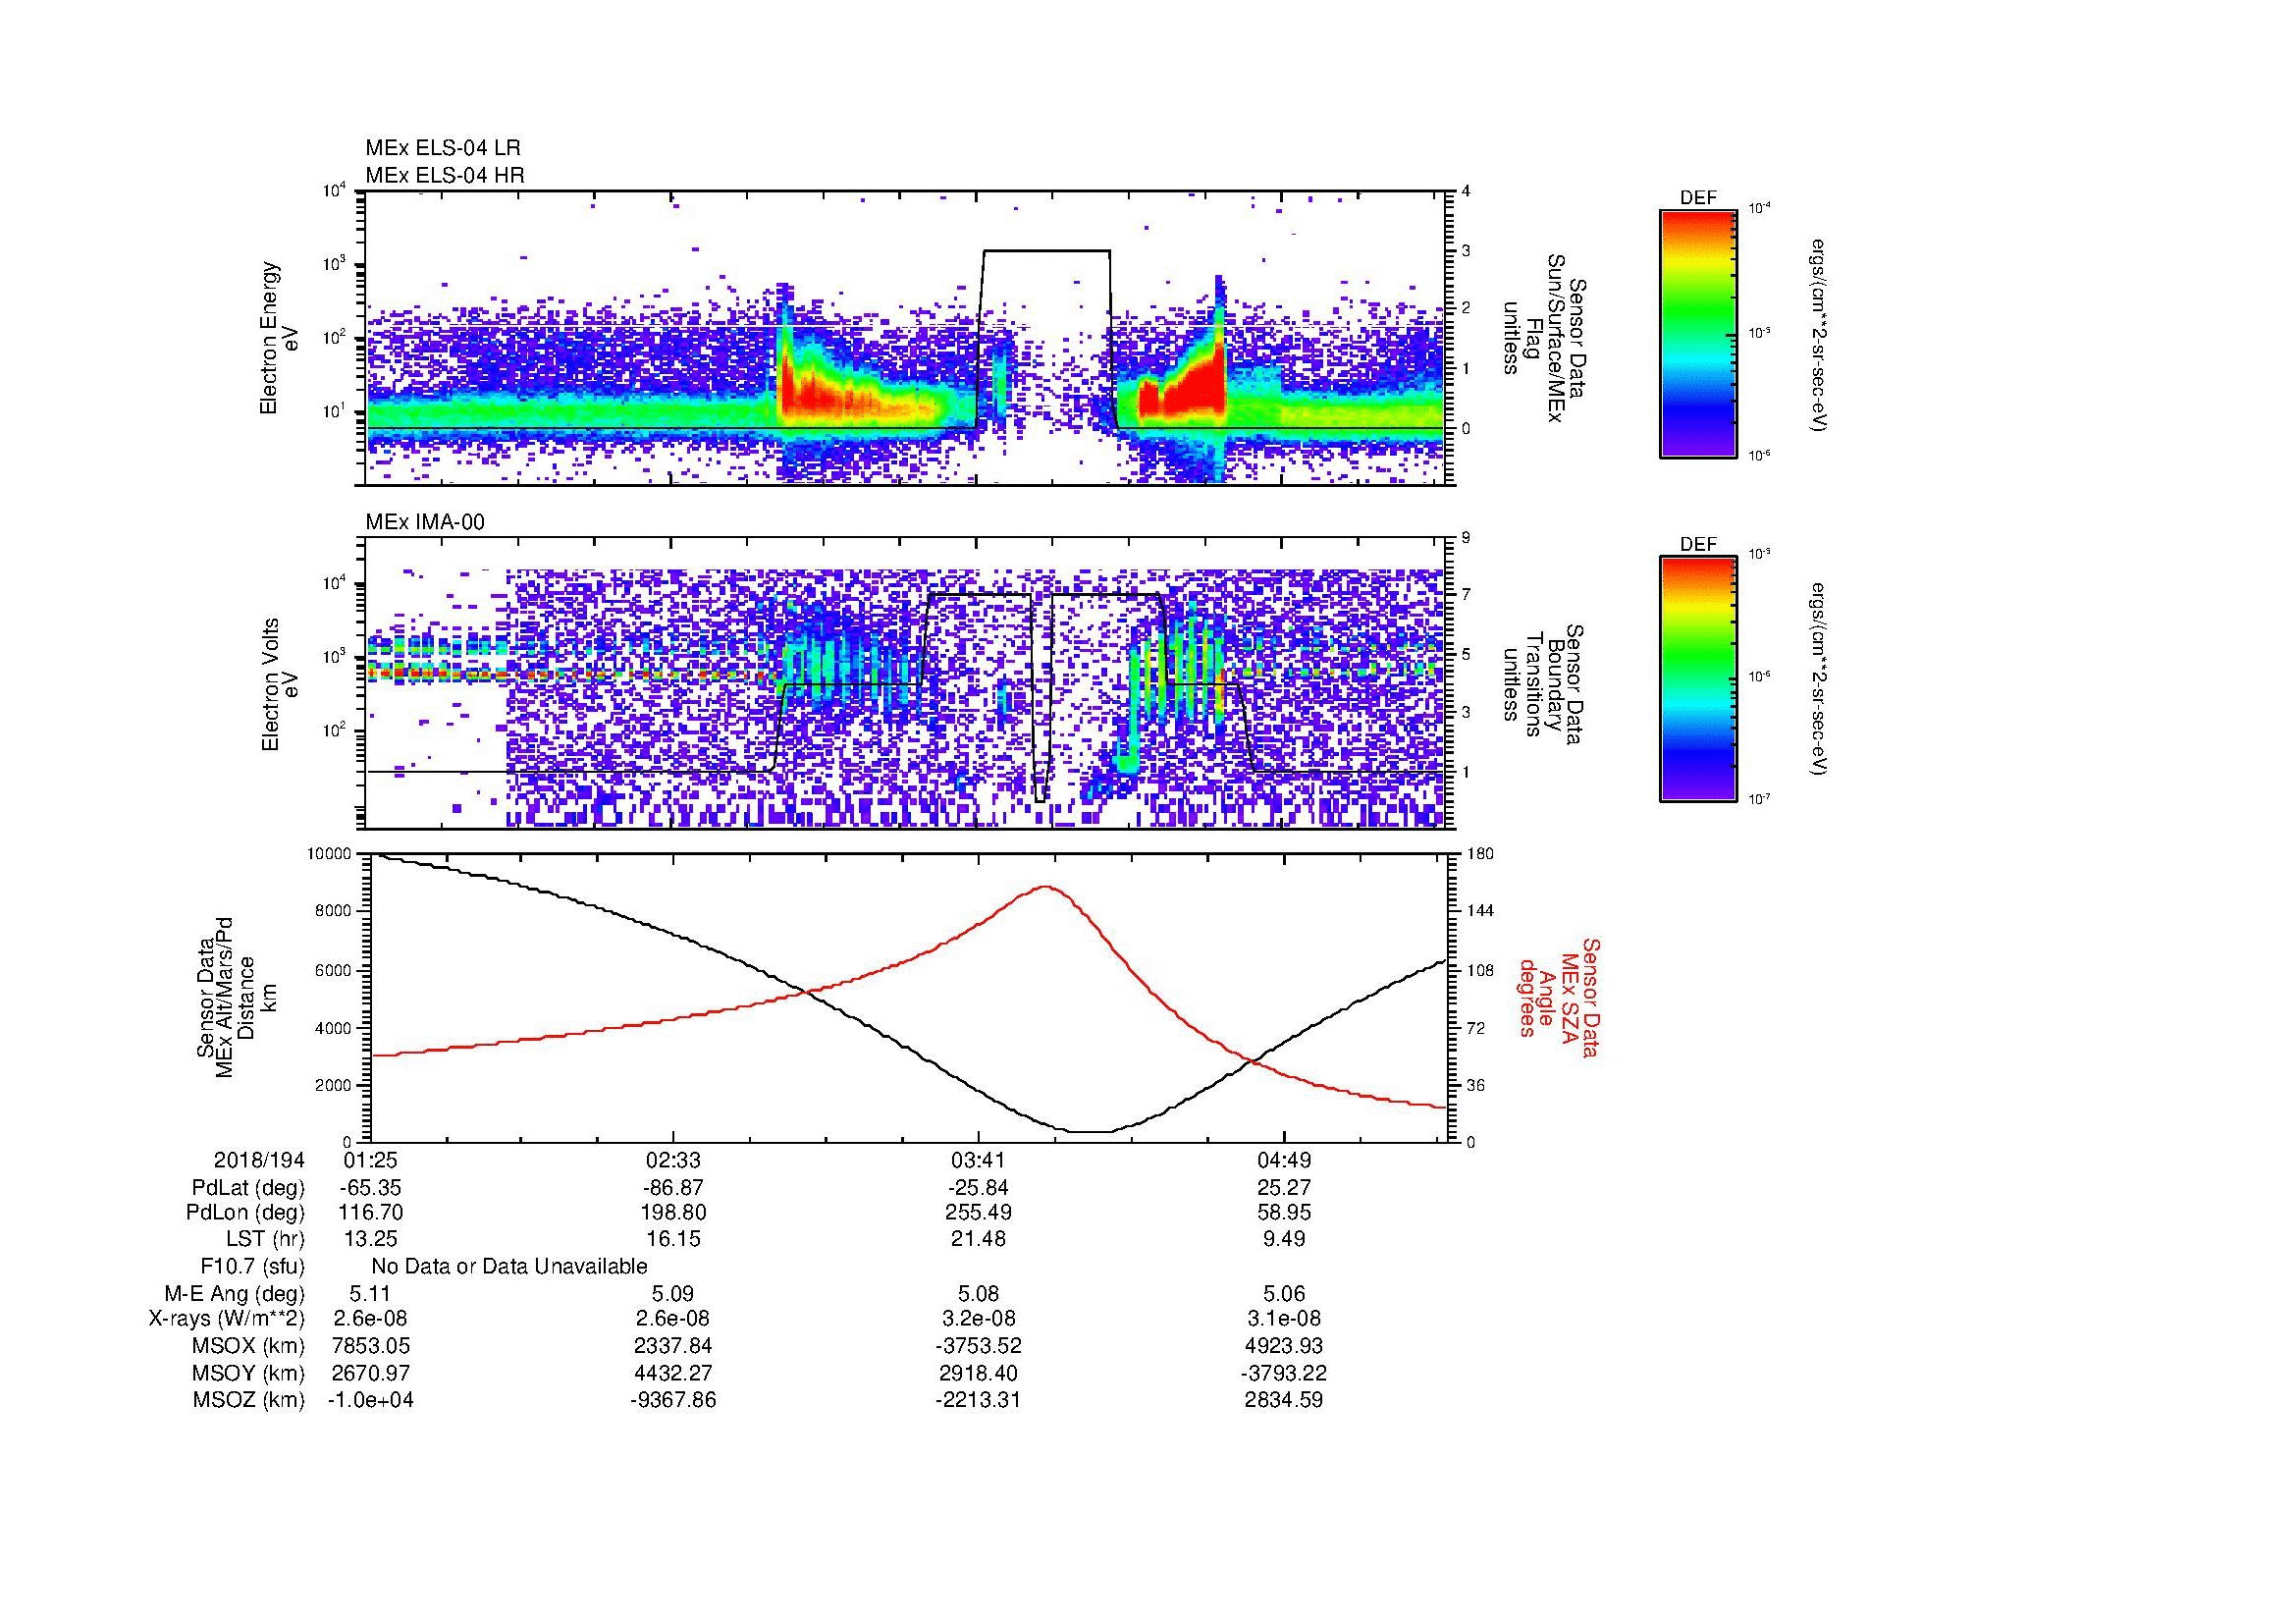
Task: Click the 'PdLon (deg)' row label
Action: (246, 1213)
